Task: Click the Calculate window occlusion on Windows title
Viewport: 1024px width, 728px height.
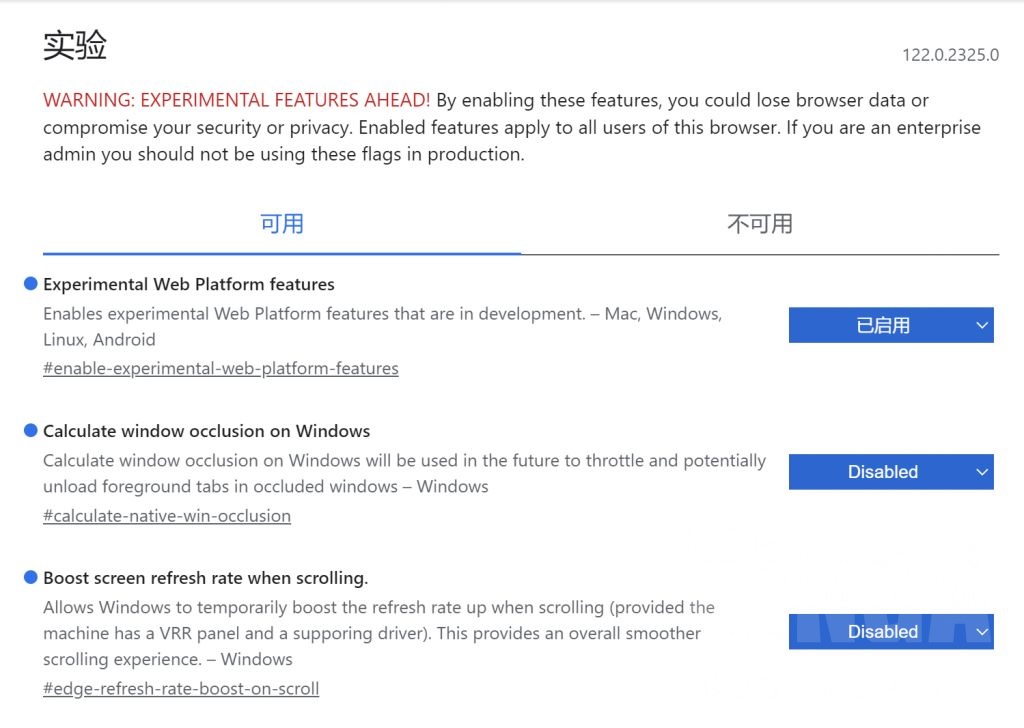Action: (206, 431)
